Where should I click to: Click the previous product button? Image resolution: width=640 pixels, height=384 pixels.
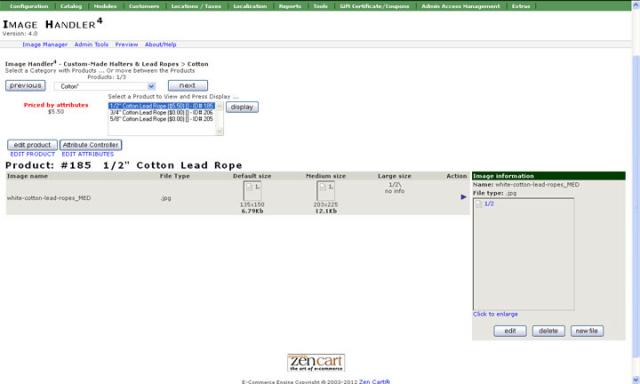(25, 86)
